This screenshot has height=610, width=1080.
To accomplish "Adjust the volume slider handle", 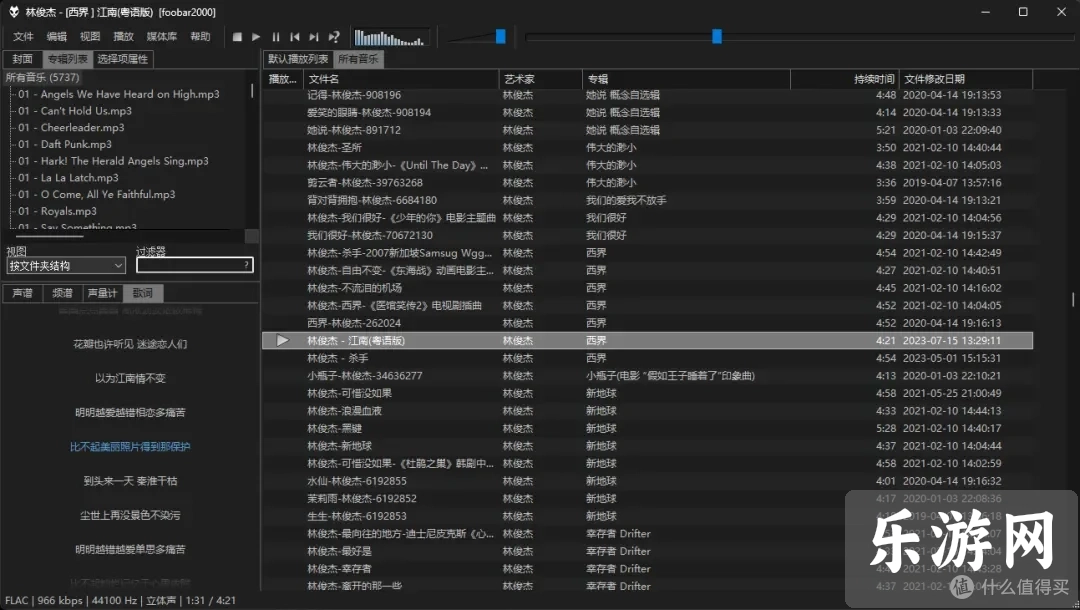I will click(501, 36).
